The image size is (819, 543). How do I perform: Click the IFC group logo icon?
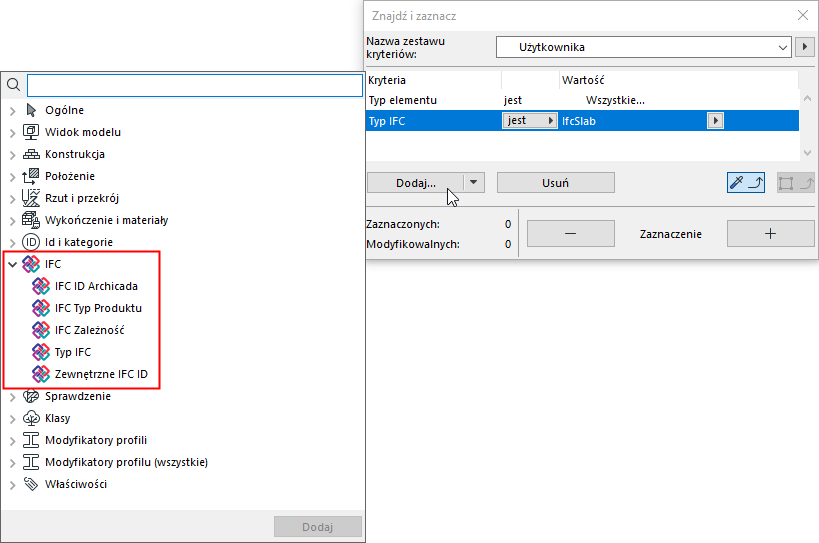point(31,264)
